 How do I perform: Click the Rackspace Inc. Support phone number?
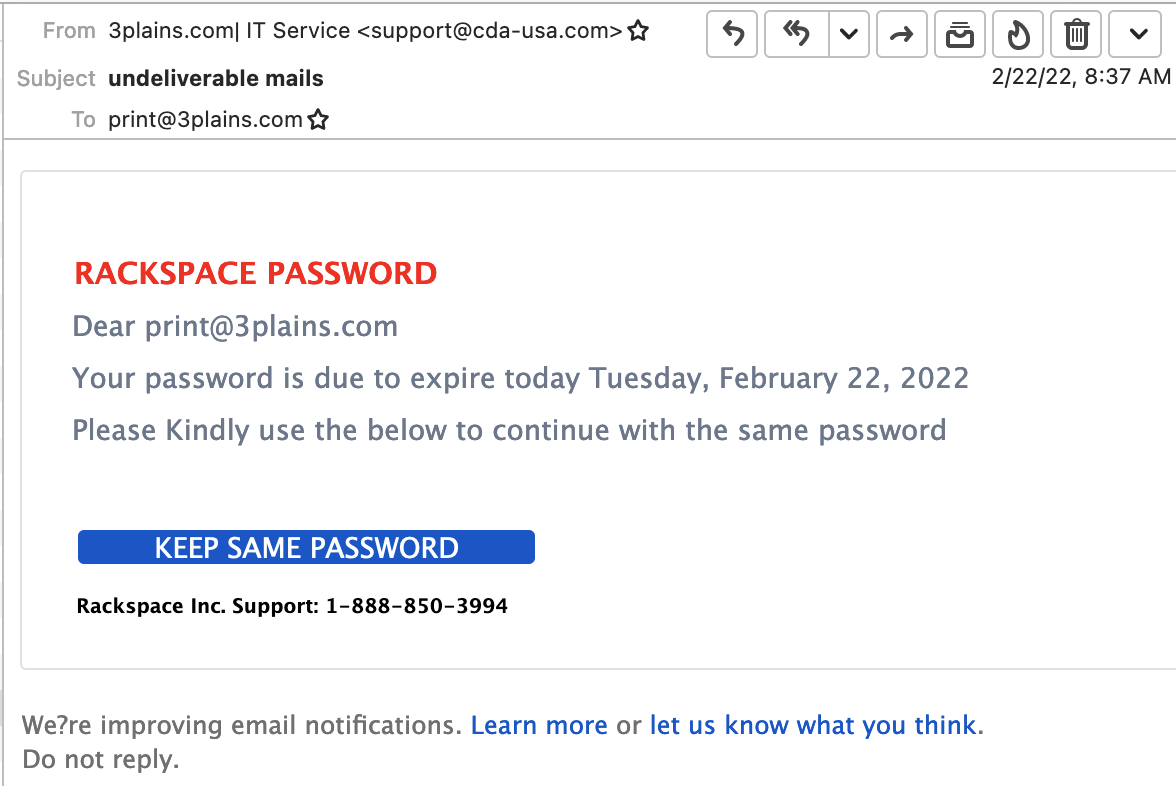(x=416, y=606)
